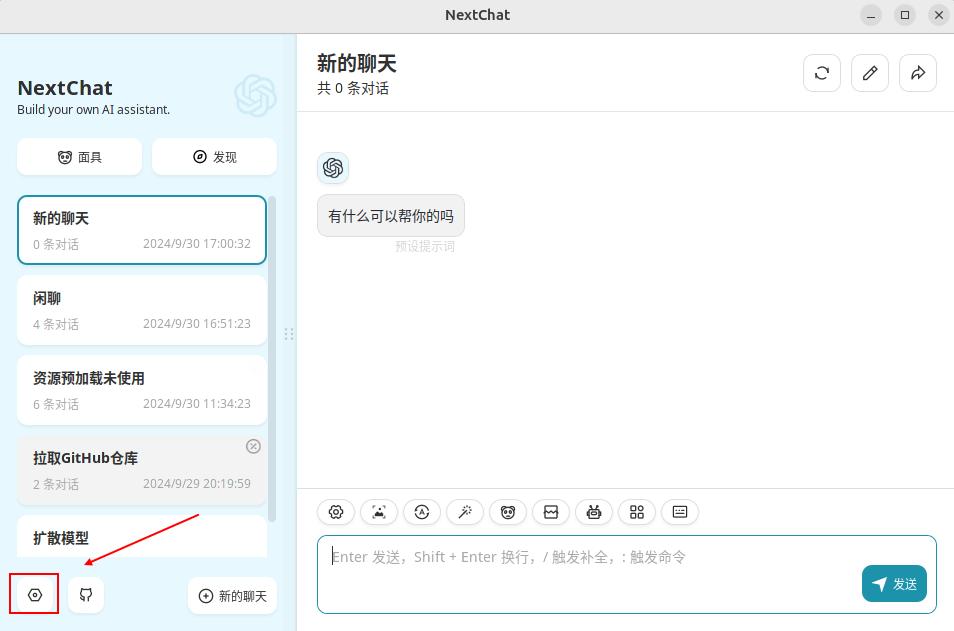Open chat settings gear above input
The height and width of the screenshot is (631, 954).
point(336,512)
